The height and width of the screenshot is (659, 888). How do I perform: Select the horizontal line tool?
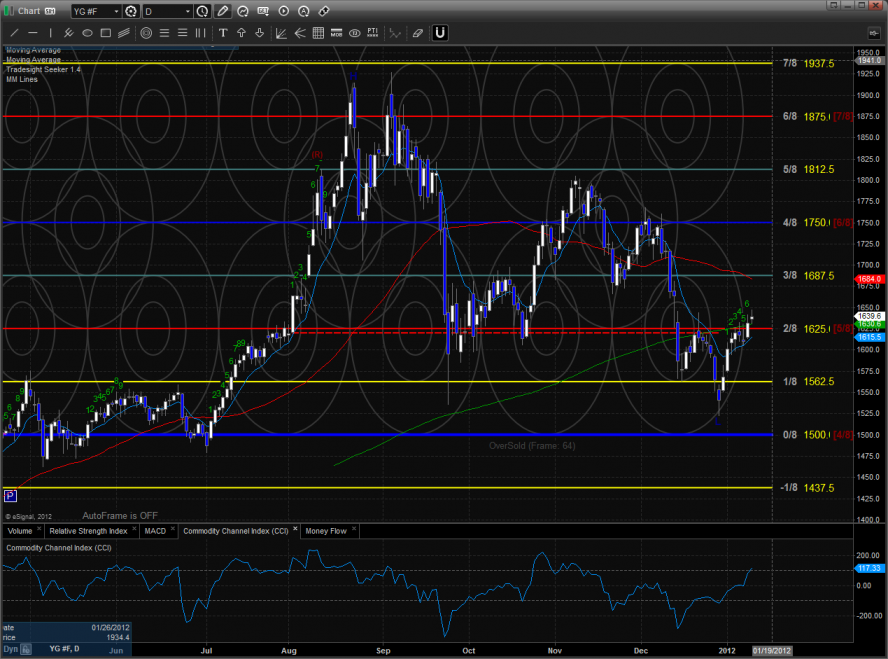(x=33, y=33)
